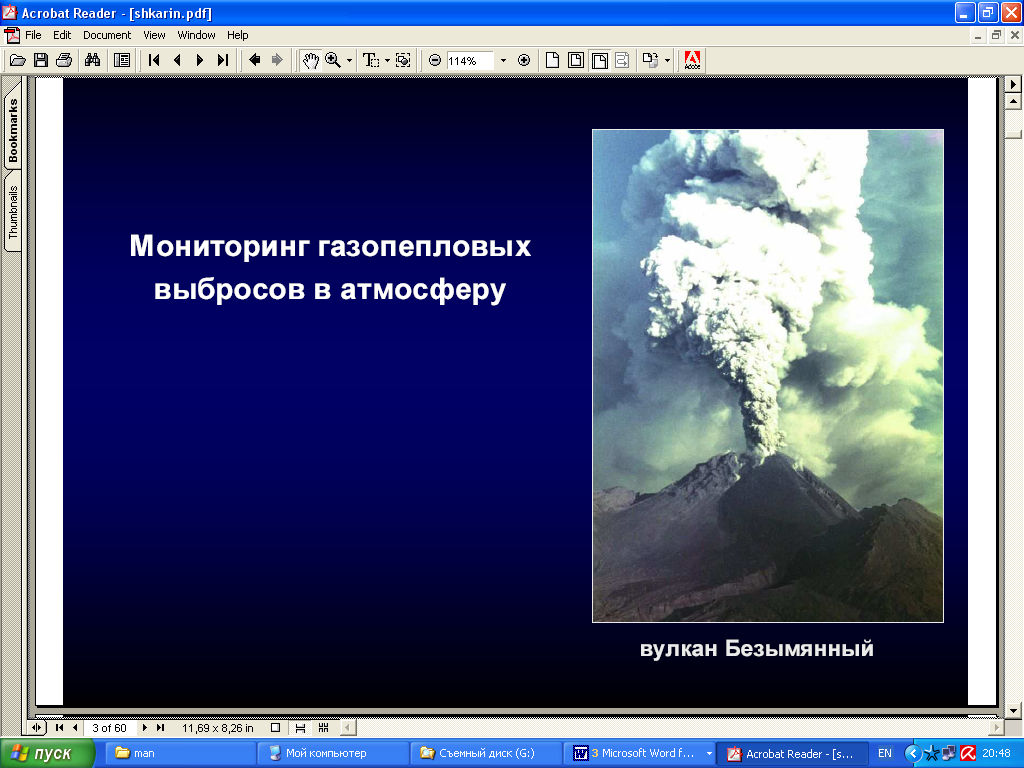Image resolution: width=1024 pixels, height=768 pixels.
Task: Switch to 'Мой компьютер' taskbar button
Action: click(333, 754)
